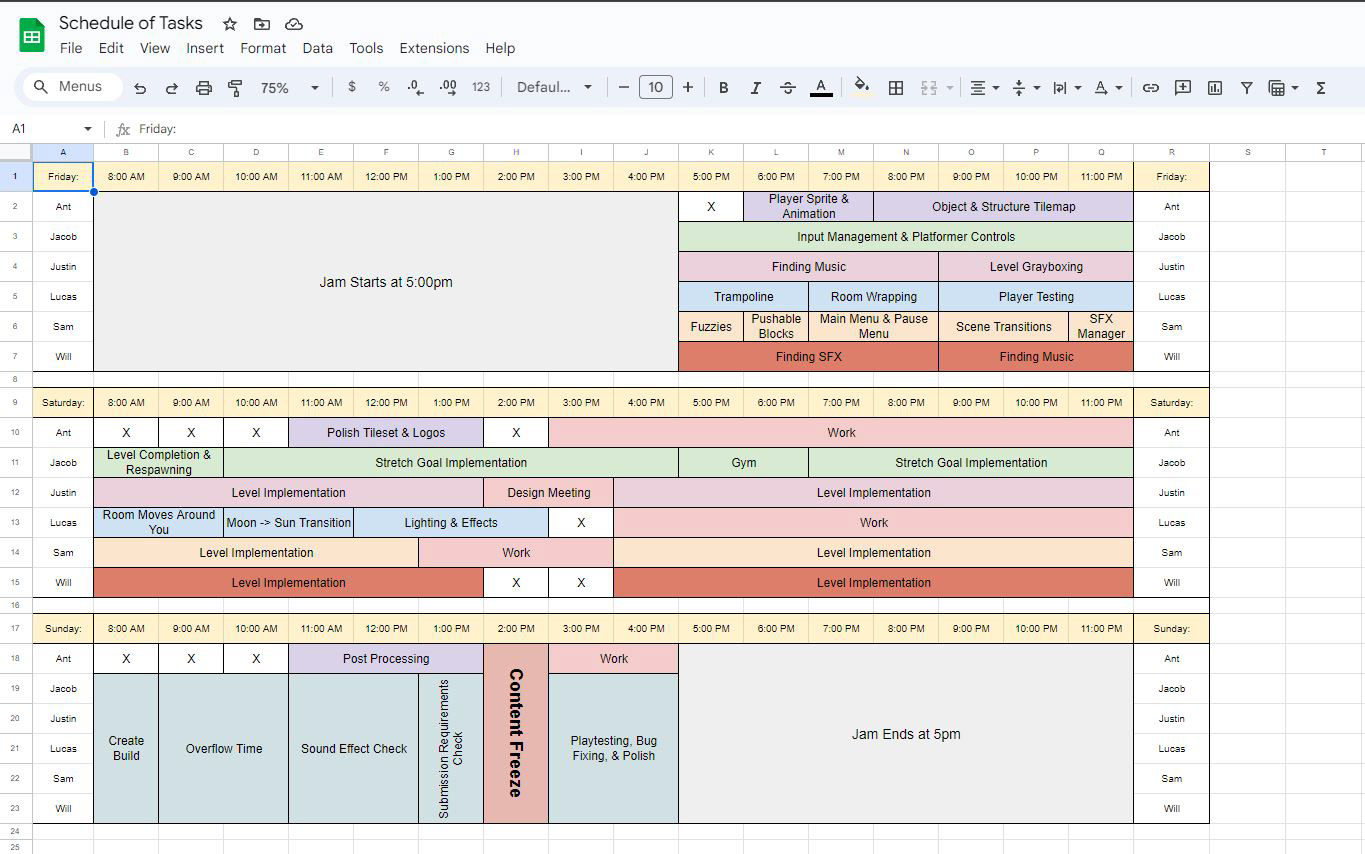Open the table views dropdown
The image size is (1365, 854).
pyautogui.click(x=1283, y=88)
